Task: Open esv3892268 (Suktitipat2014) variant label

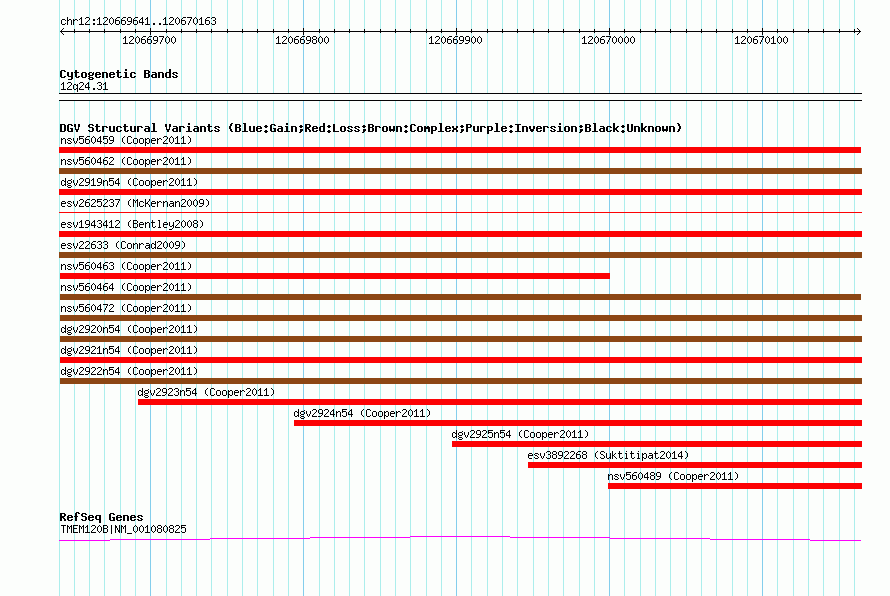Action: point(608,455)
